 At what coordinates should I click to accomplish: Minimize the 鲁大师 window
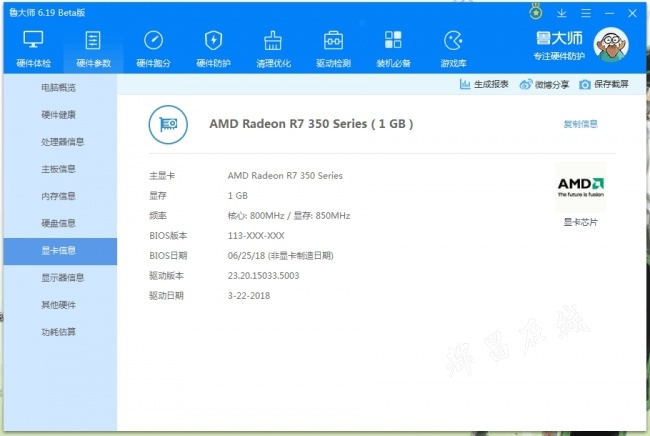(609, 13)
